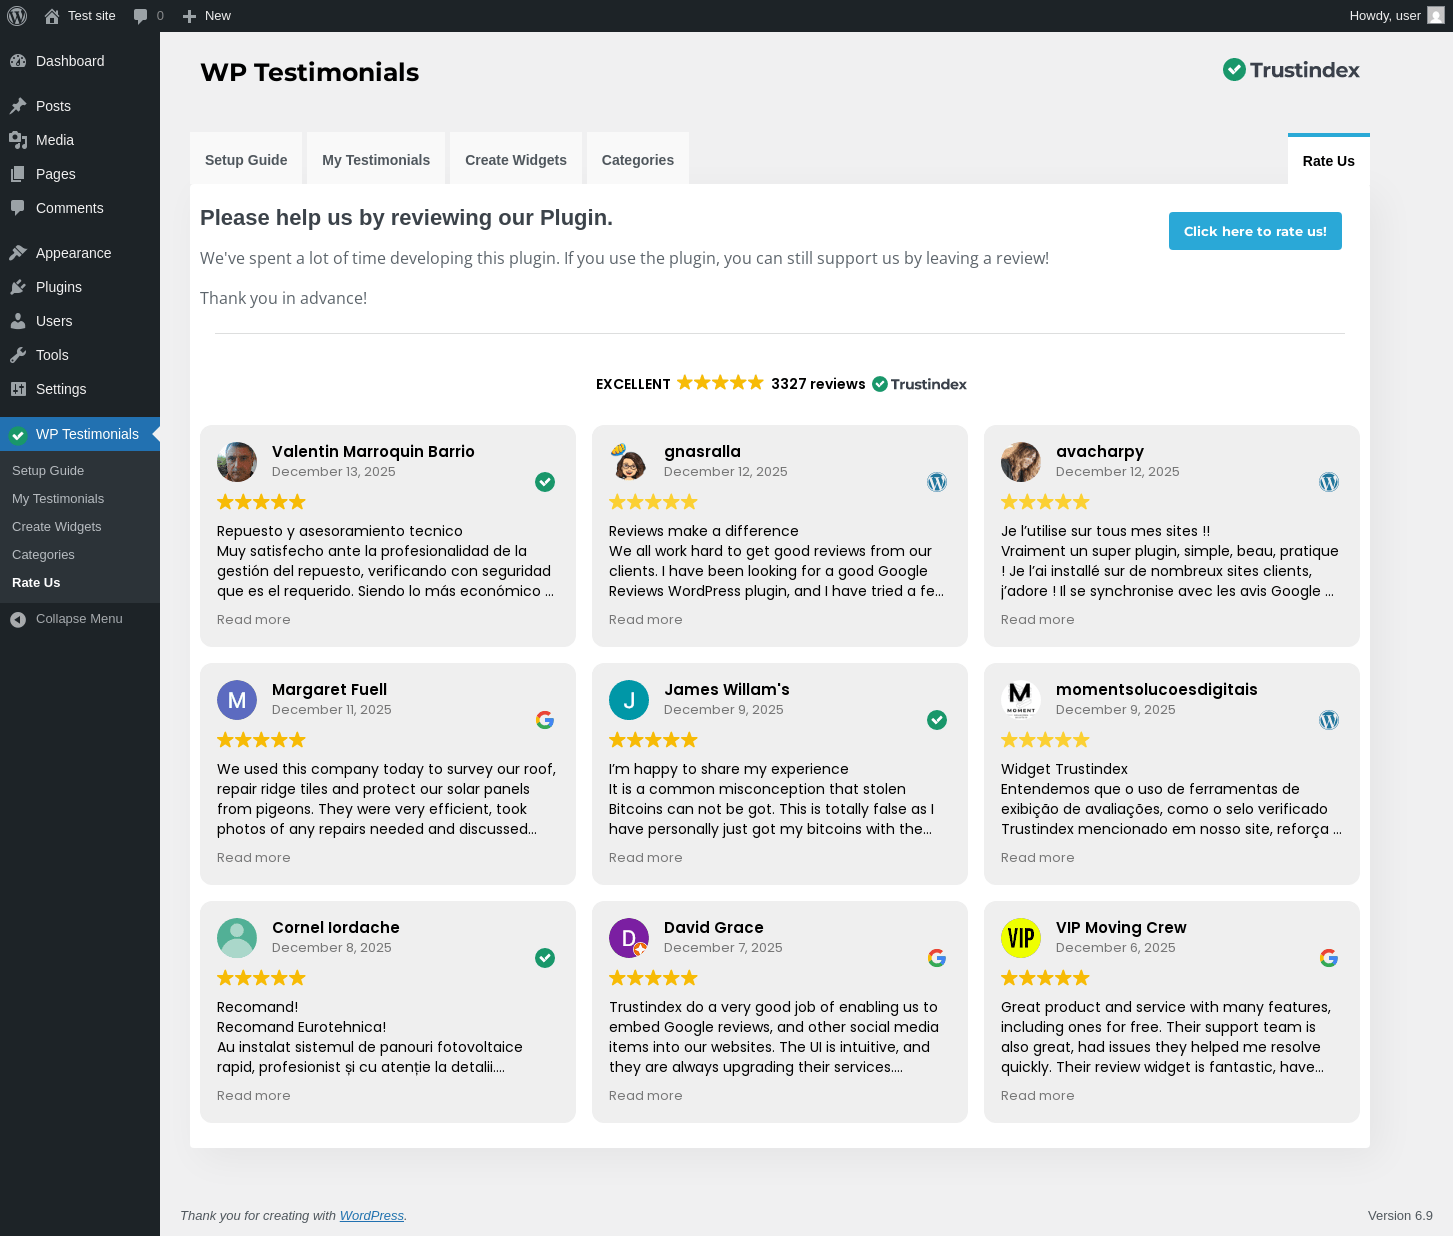Open the Create Widgets tab
The height and width of the screenshot is (1236, 1453).
(x=516, y=160)
